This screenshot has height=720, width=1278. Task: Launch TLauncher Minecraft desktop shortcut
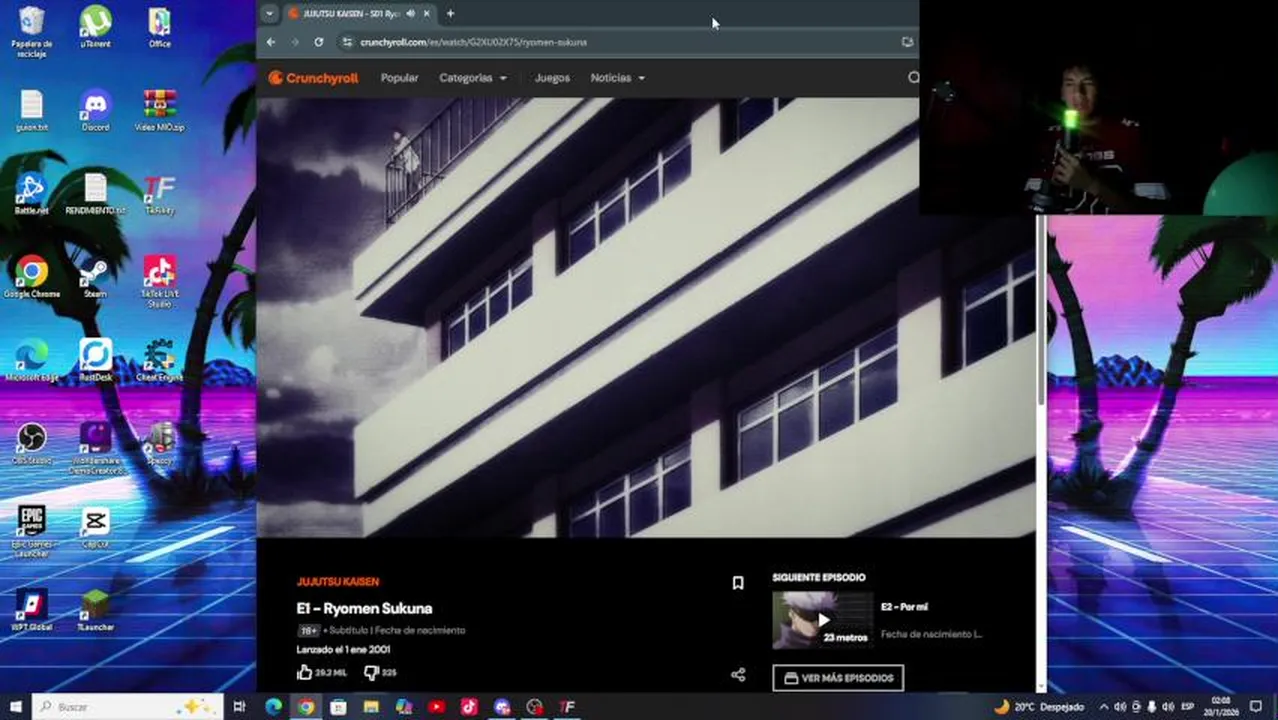tap(96, 610)
